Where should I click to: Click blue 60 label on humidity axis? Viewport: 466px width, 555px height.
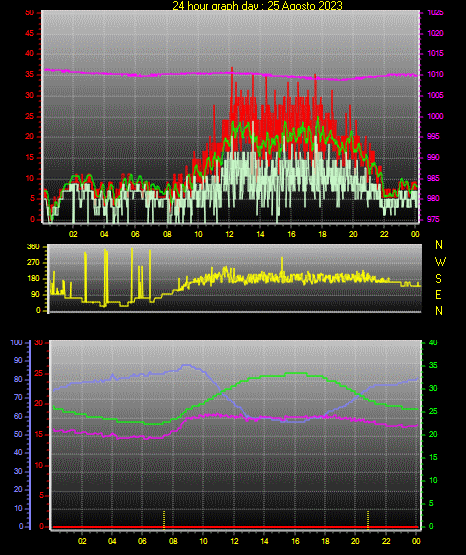[18, 416]
